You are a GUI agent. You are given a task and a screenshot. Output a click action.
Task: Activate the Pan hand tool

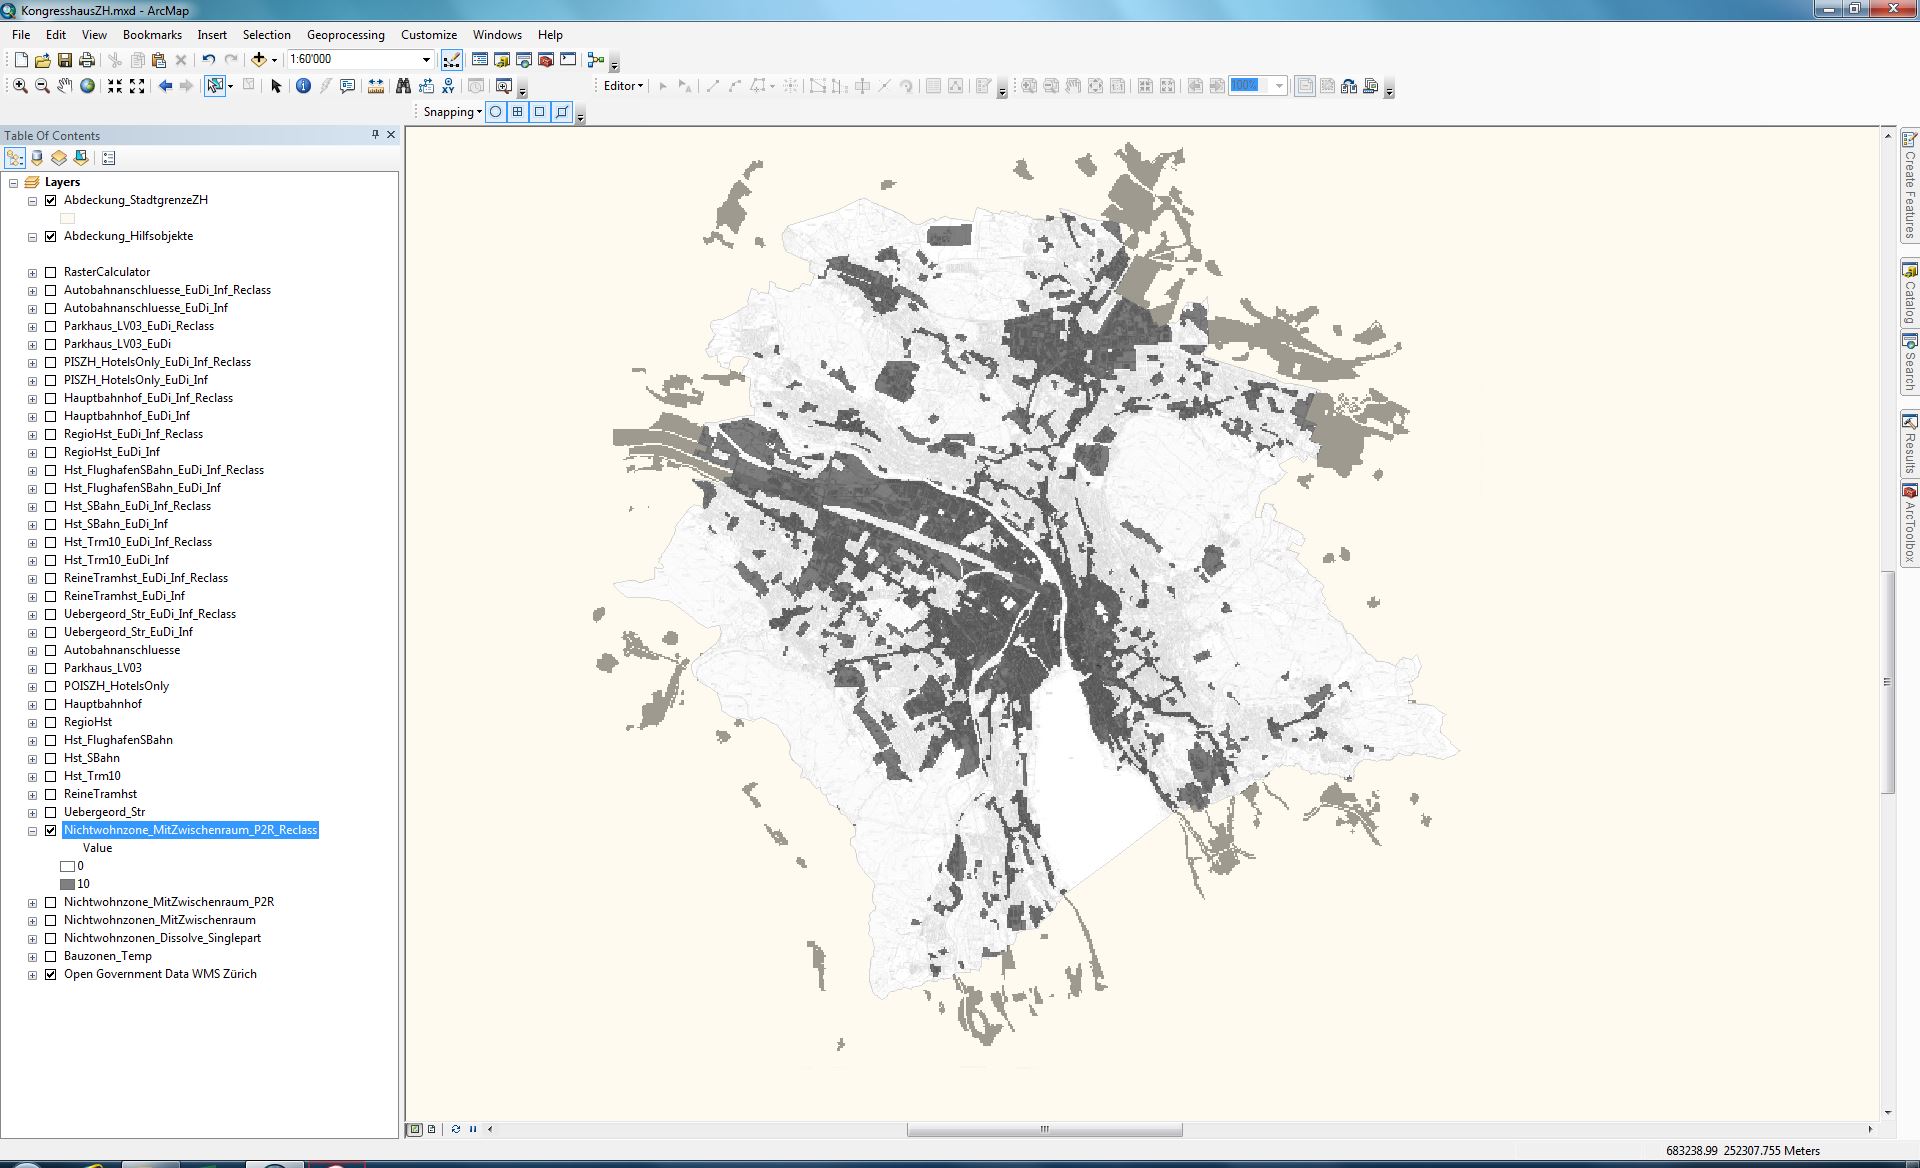pos(65,86)
